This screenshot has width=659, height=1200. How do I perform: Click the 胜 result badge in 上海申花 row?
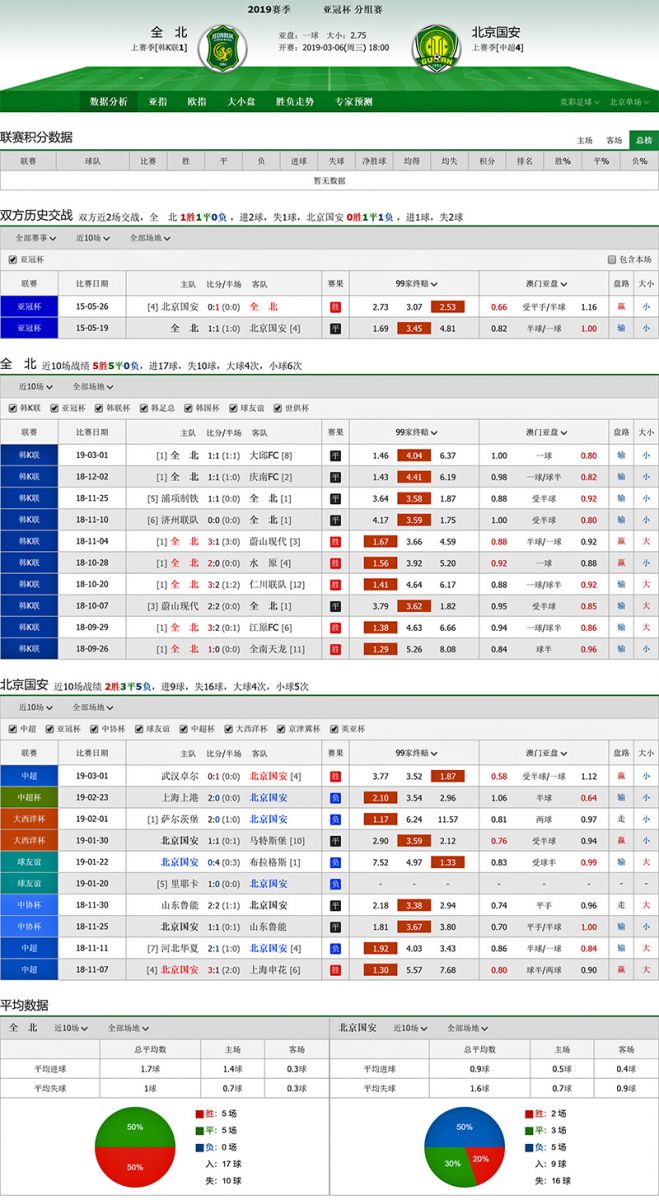(335, 970)
